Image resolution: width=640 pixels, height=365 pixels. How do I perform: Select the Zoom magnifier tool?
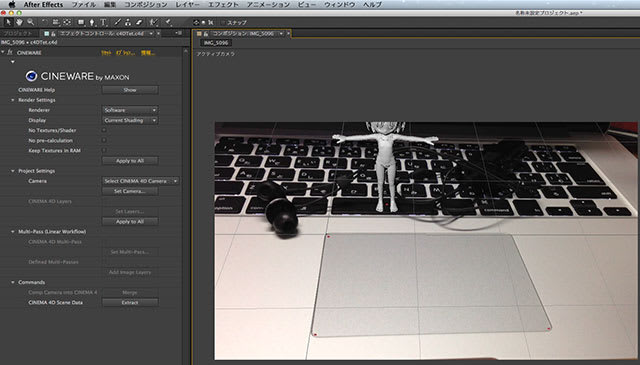(31, 22)
